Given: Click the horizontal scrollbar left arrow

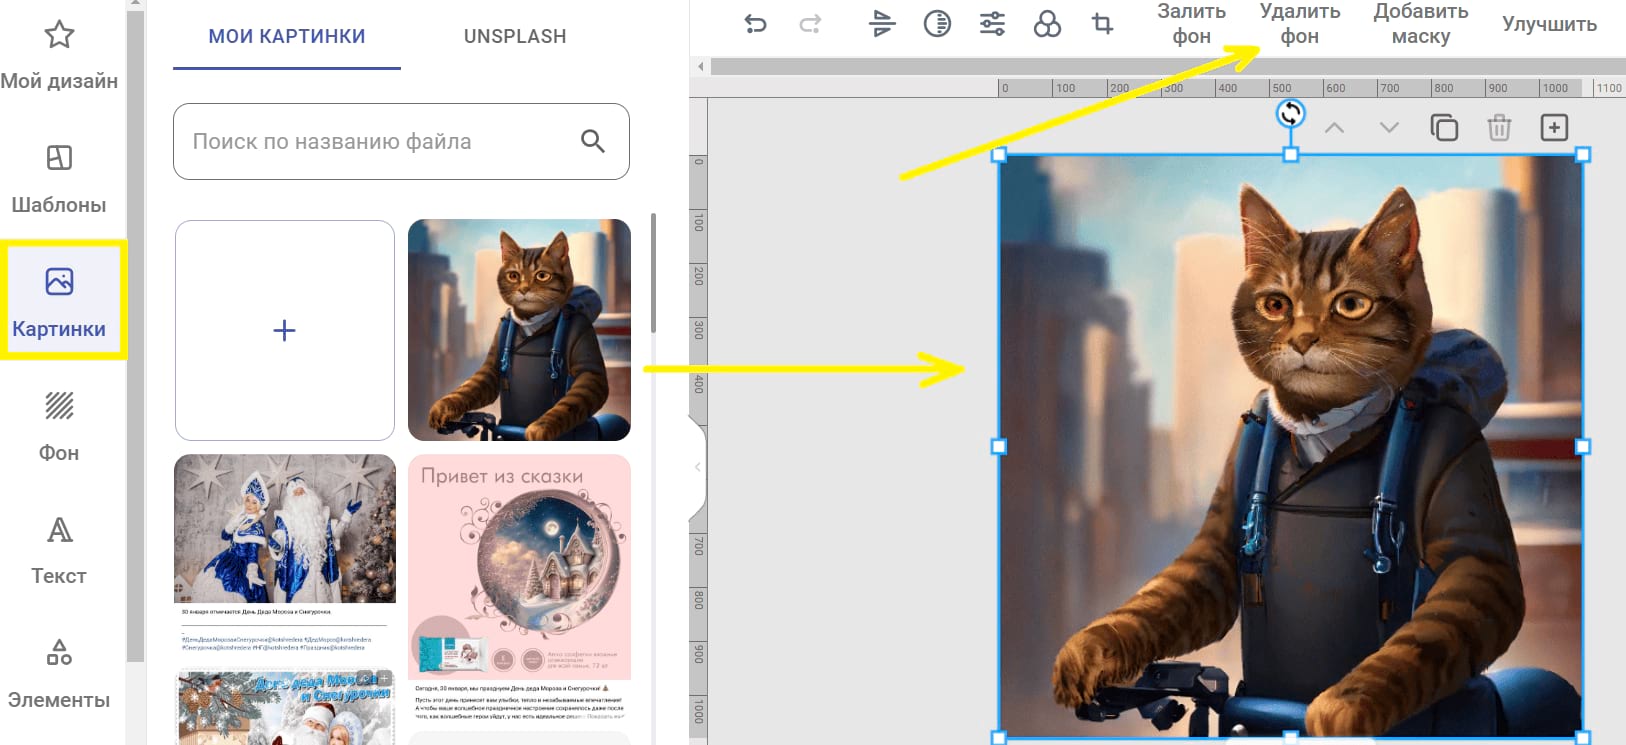Looking at the screenshot, I should 700,67.
